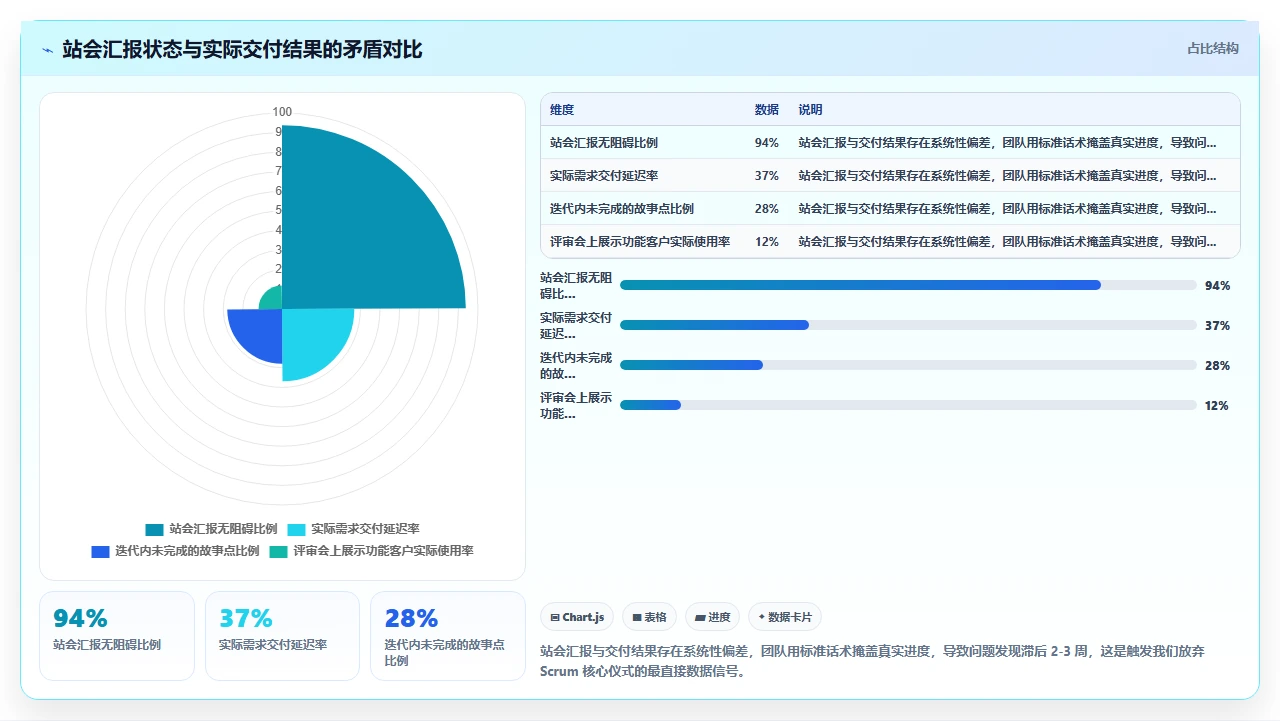
Task: Open the 94% 站会汇报无阻碍比例 stat card
Action: point(117,636)
